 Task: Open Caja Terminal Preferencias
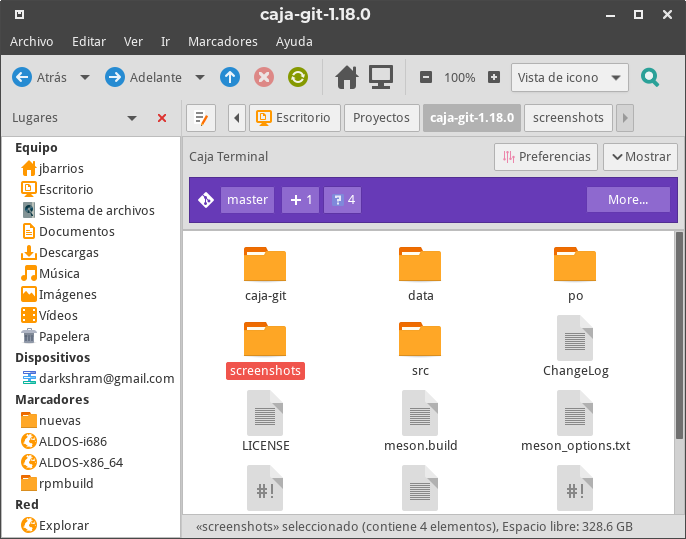pos(546,157)
